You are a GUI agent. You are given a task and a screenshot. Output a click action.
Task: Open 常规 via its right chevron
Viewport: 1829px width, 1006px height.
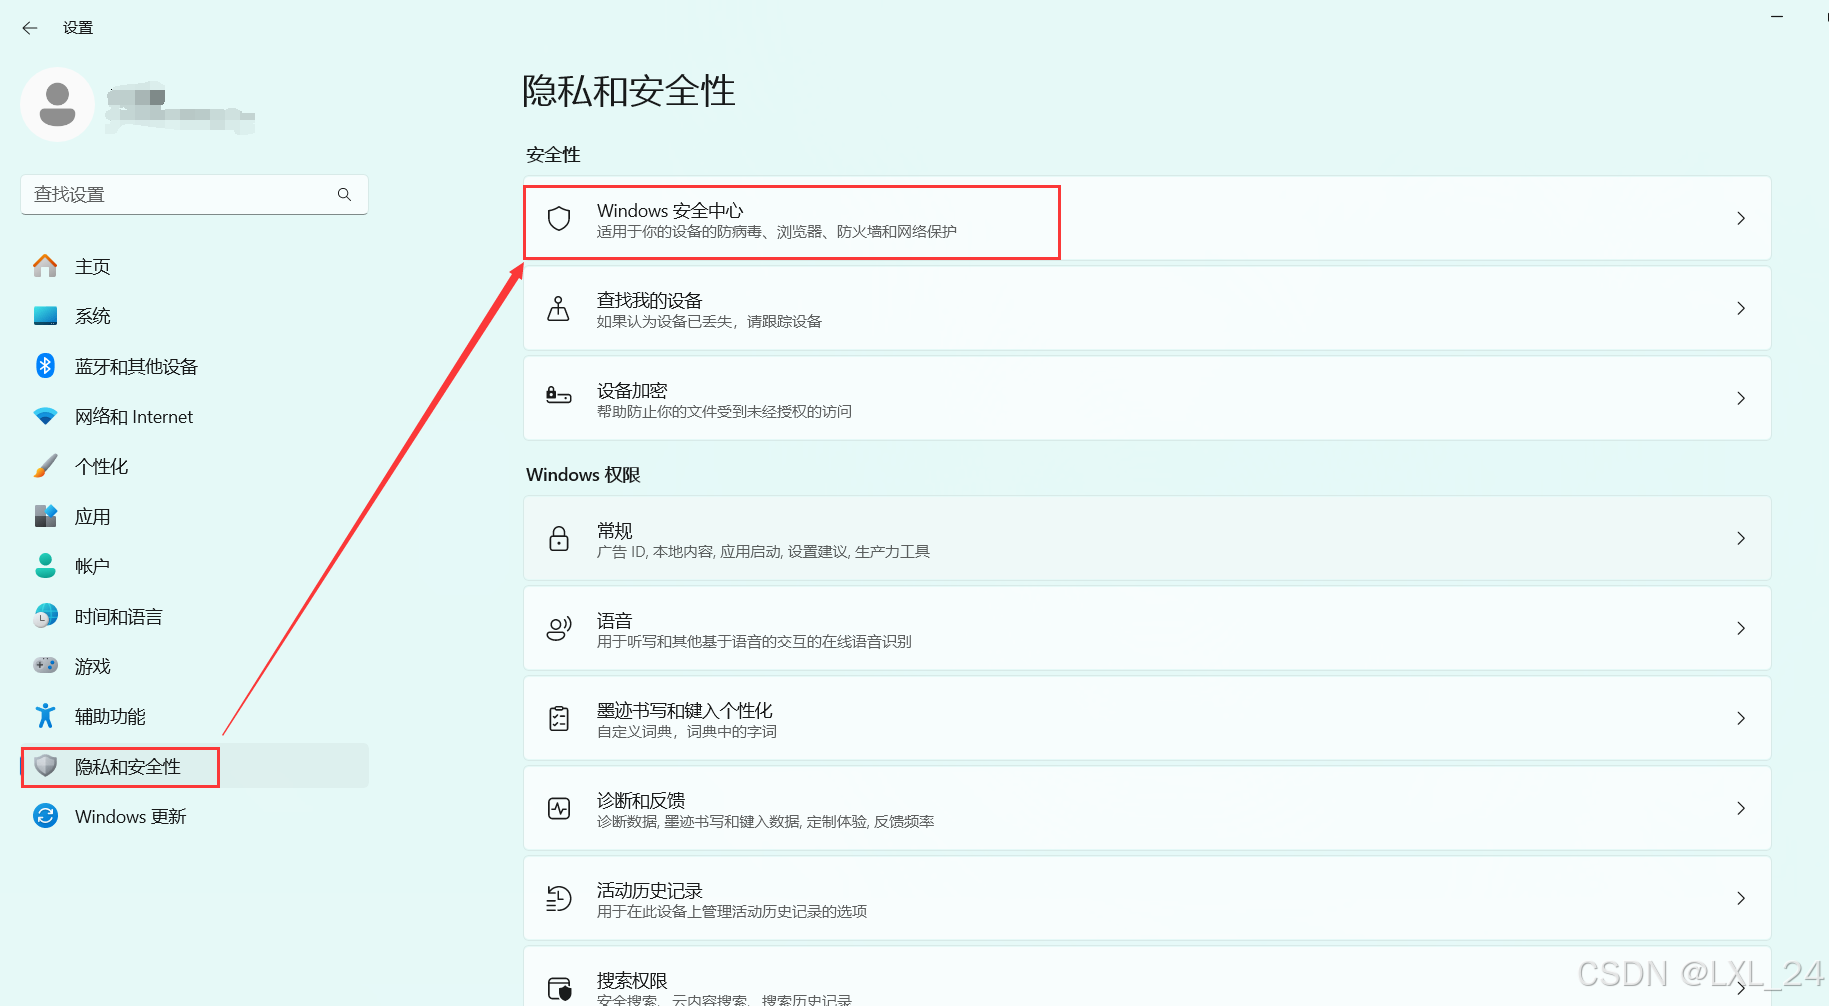[1741, 538]
